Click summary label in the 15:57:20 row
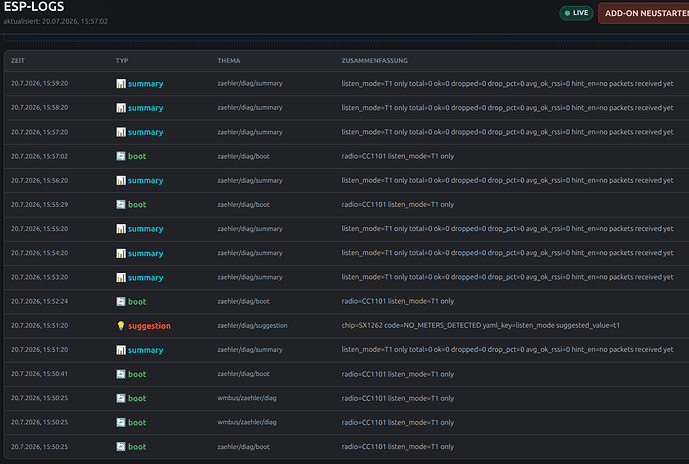This screenshot has height=464, width=689. coord(145,132)
